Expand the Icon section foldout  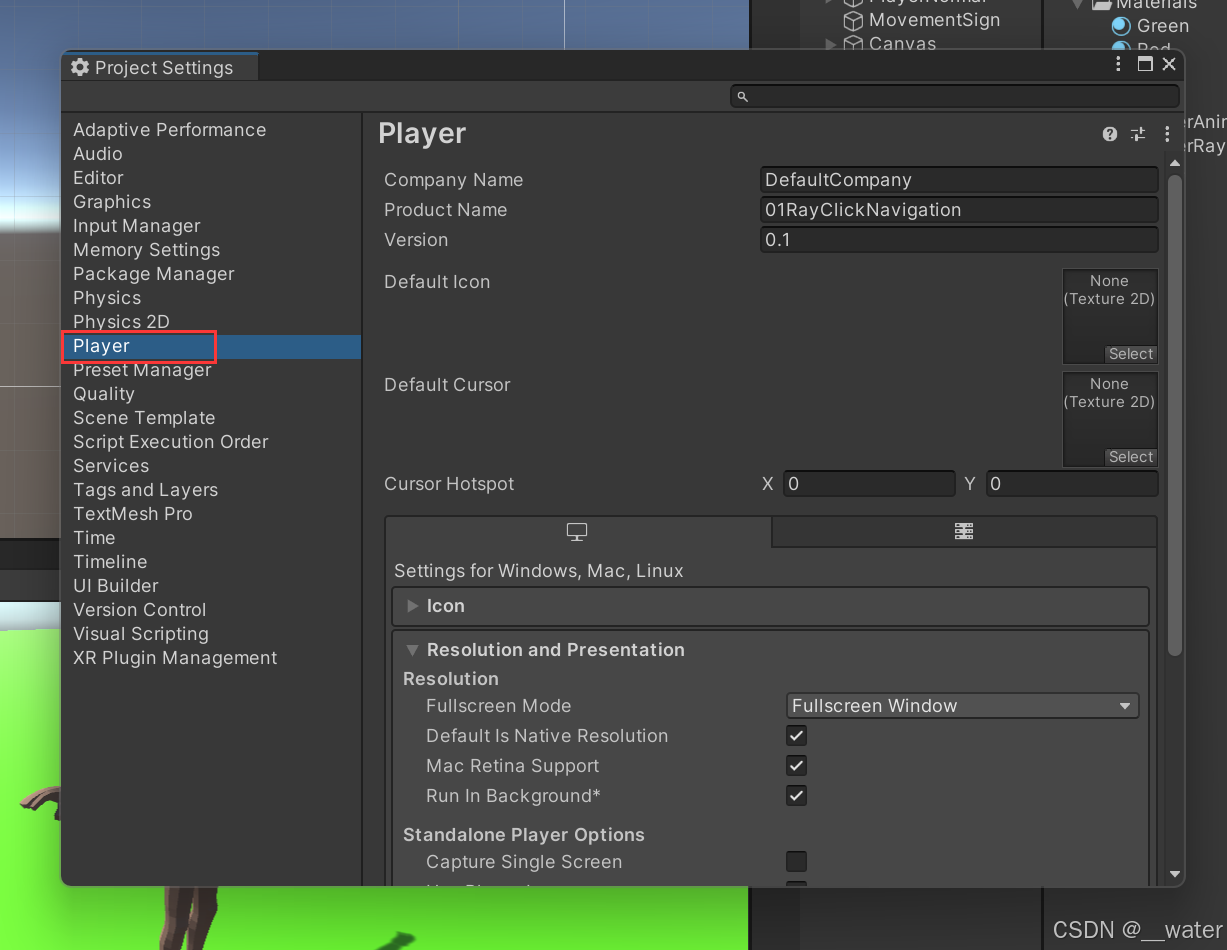coord(413,606)
